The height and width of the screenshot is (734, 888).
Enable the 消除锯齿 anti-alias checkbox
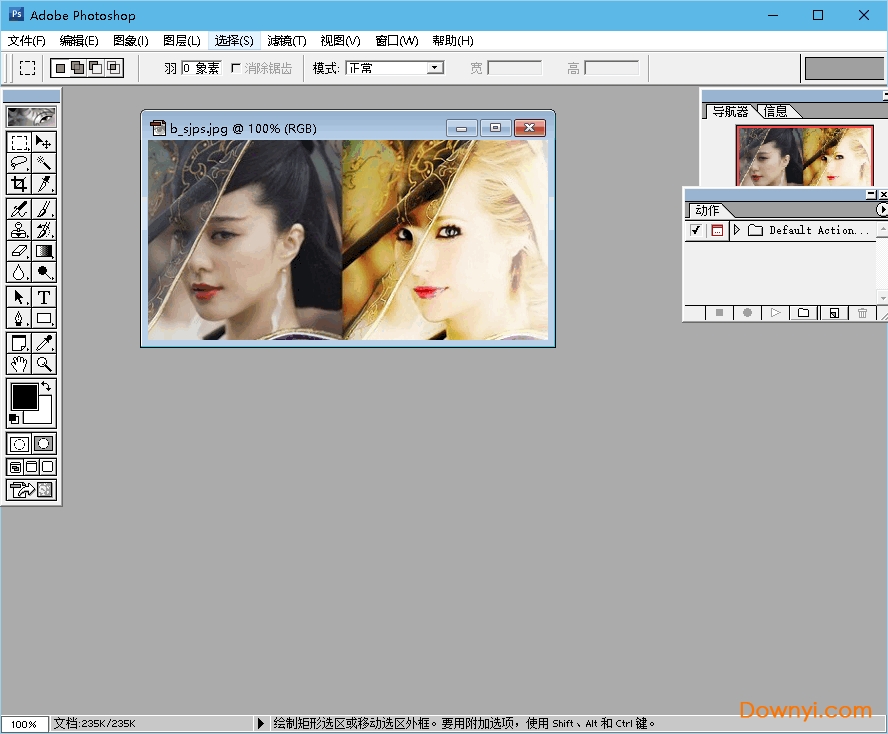pos(235,68)
